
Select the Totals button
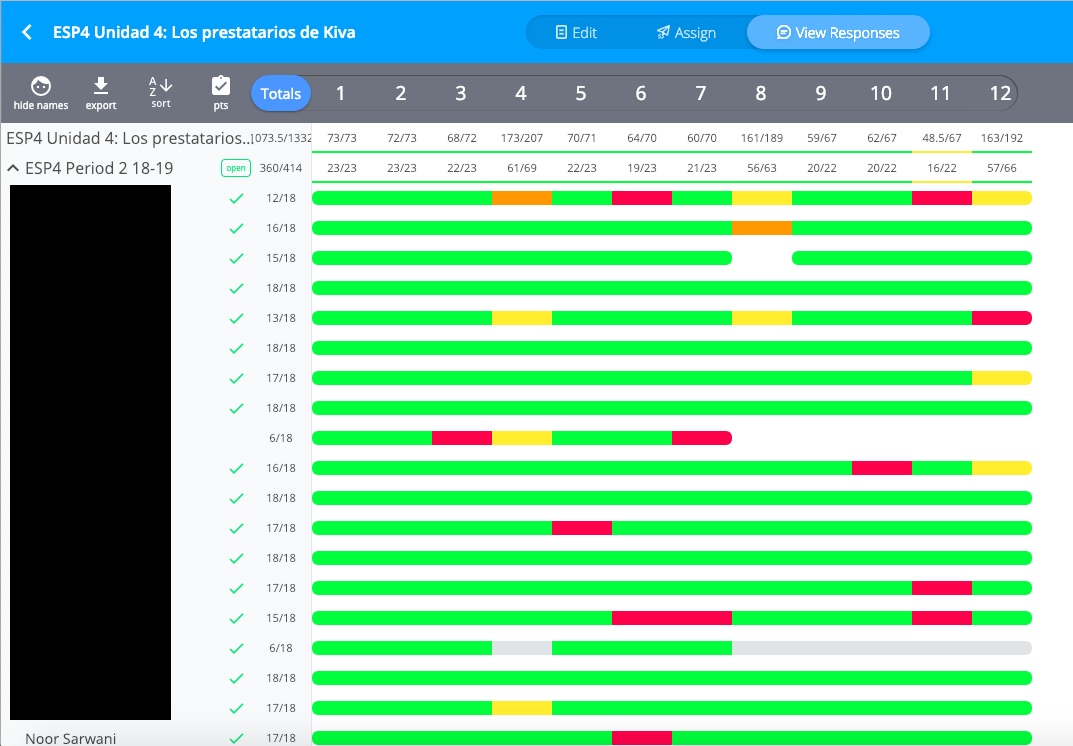tap(281, 94)
